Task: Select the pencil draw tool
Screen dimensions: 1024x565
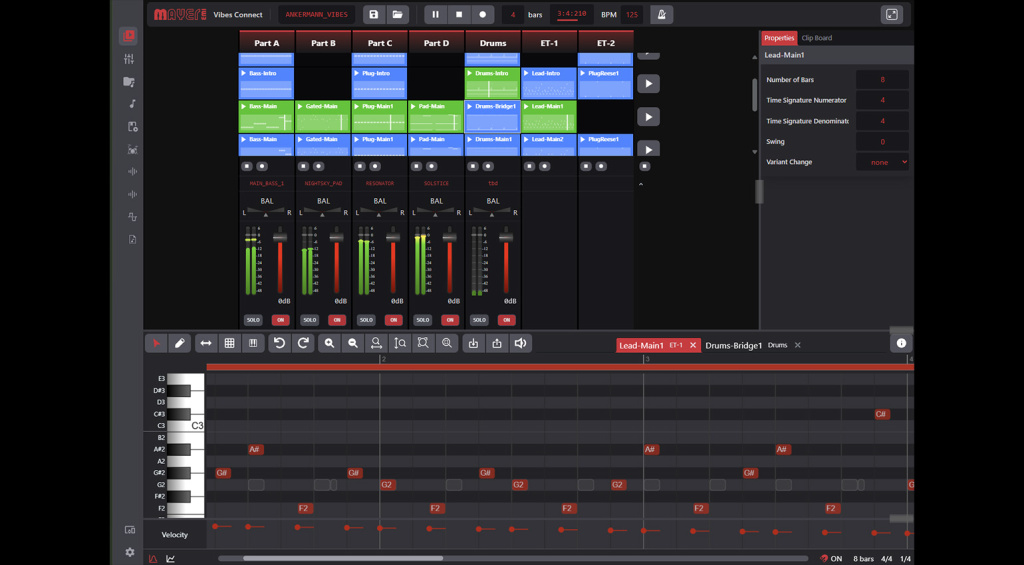Action: pos(180,343)
